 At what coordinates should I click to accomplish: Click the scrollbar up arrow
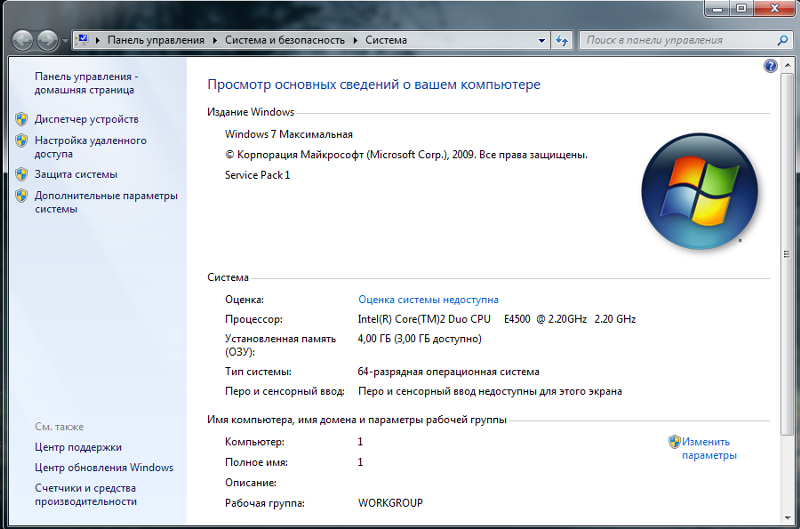click(x=787, y=65)
